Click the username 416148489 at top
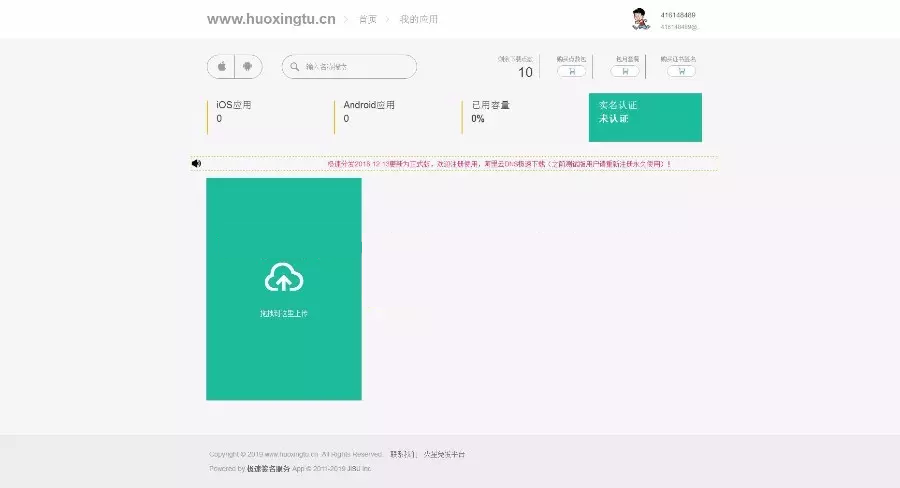This screenshot has width=900, height=488. click(678, 15)
